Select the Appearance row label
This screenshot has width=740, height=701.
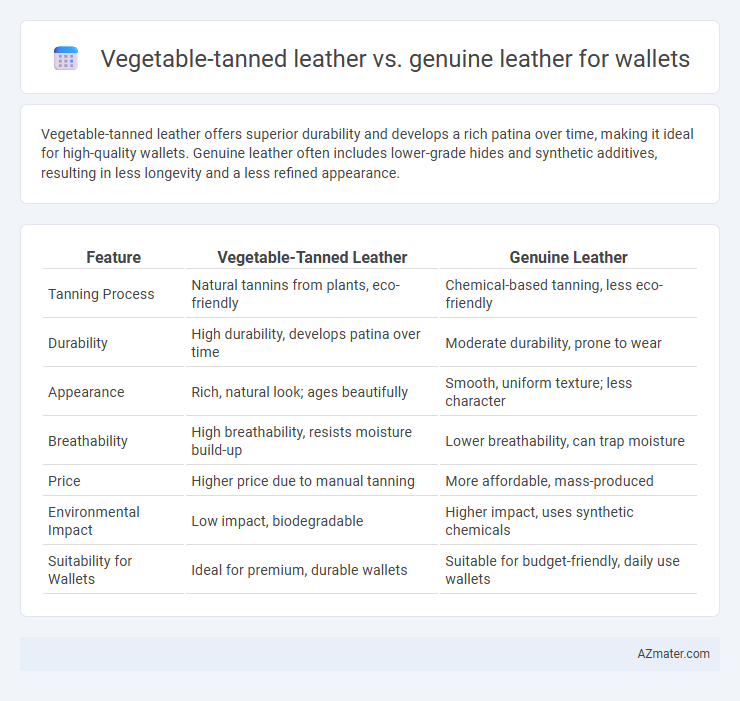[x=86, y=392]
